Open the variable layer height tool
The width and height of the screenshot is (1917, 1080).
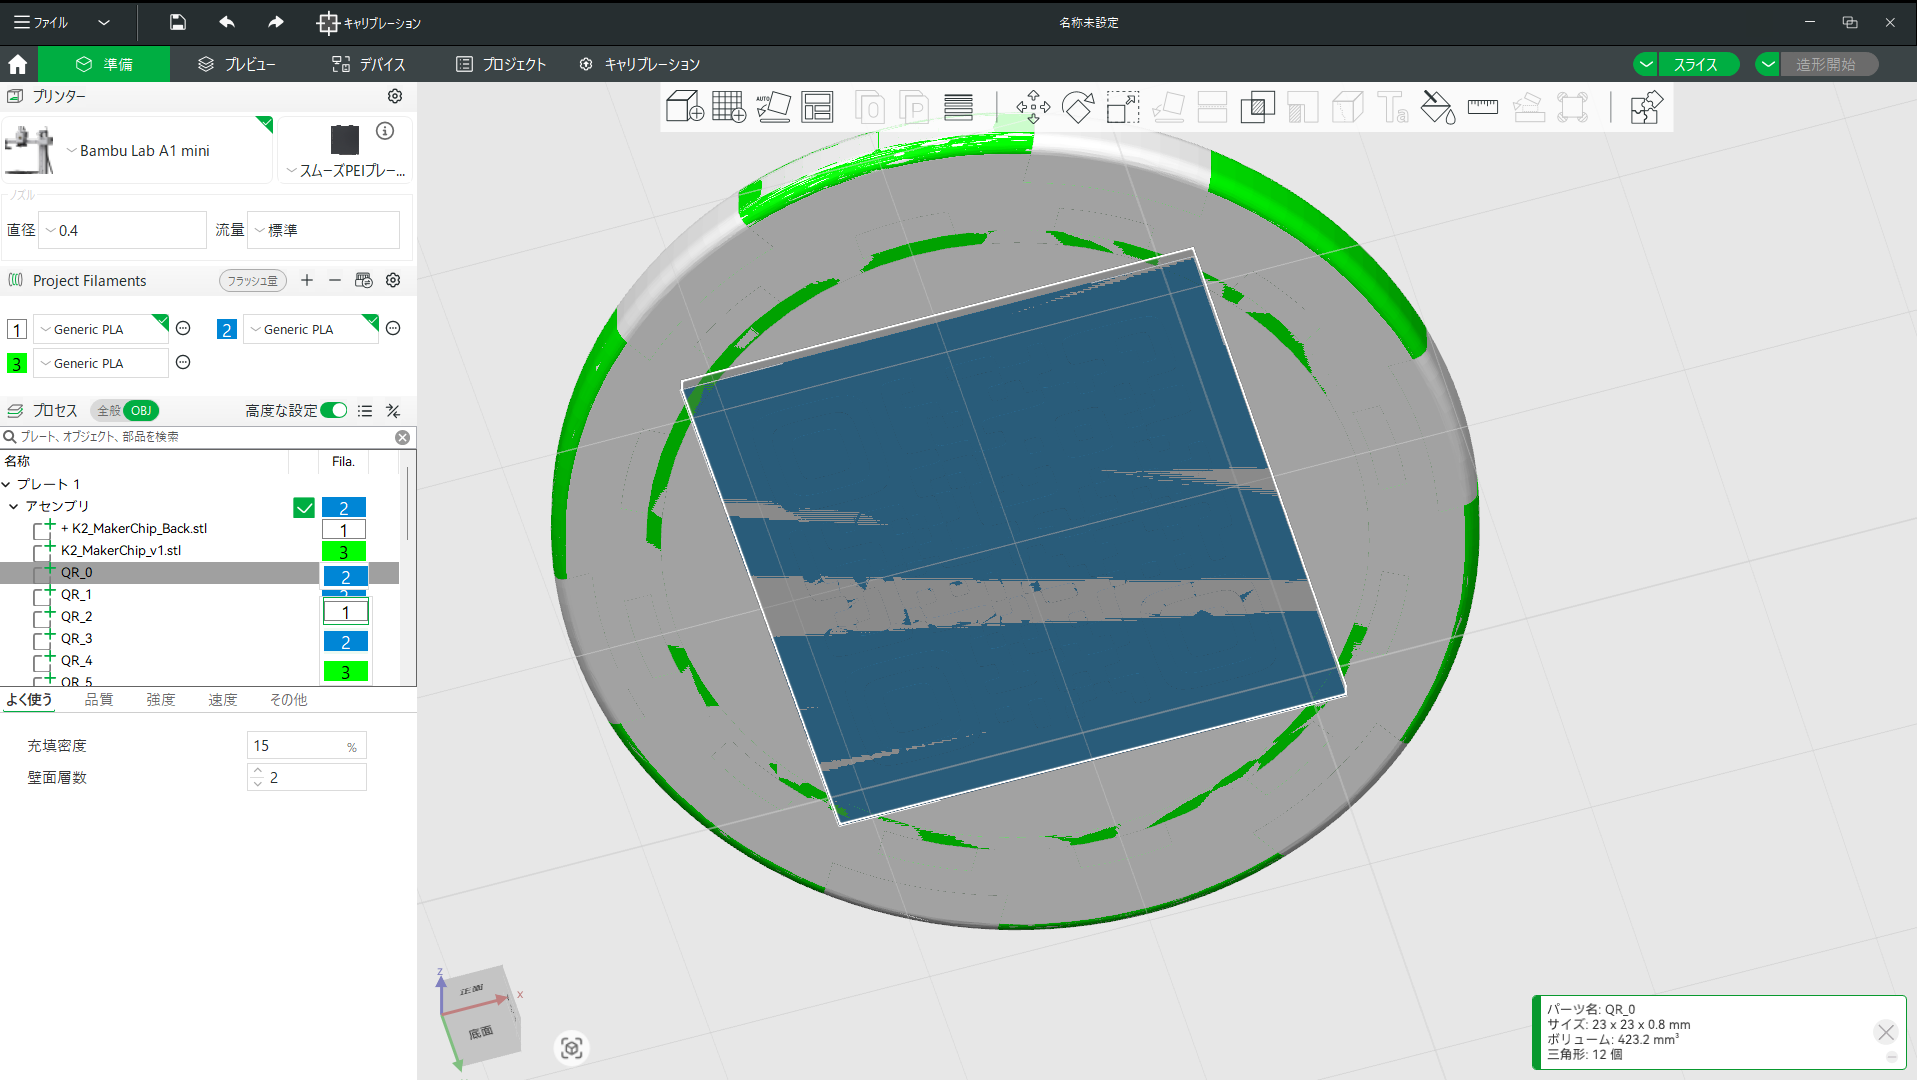pyautogui.click(x=958, y=107)
